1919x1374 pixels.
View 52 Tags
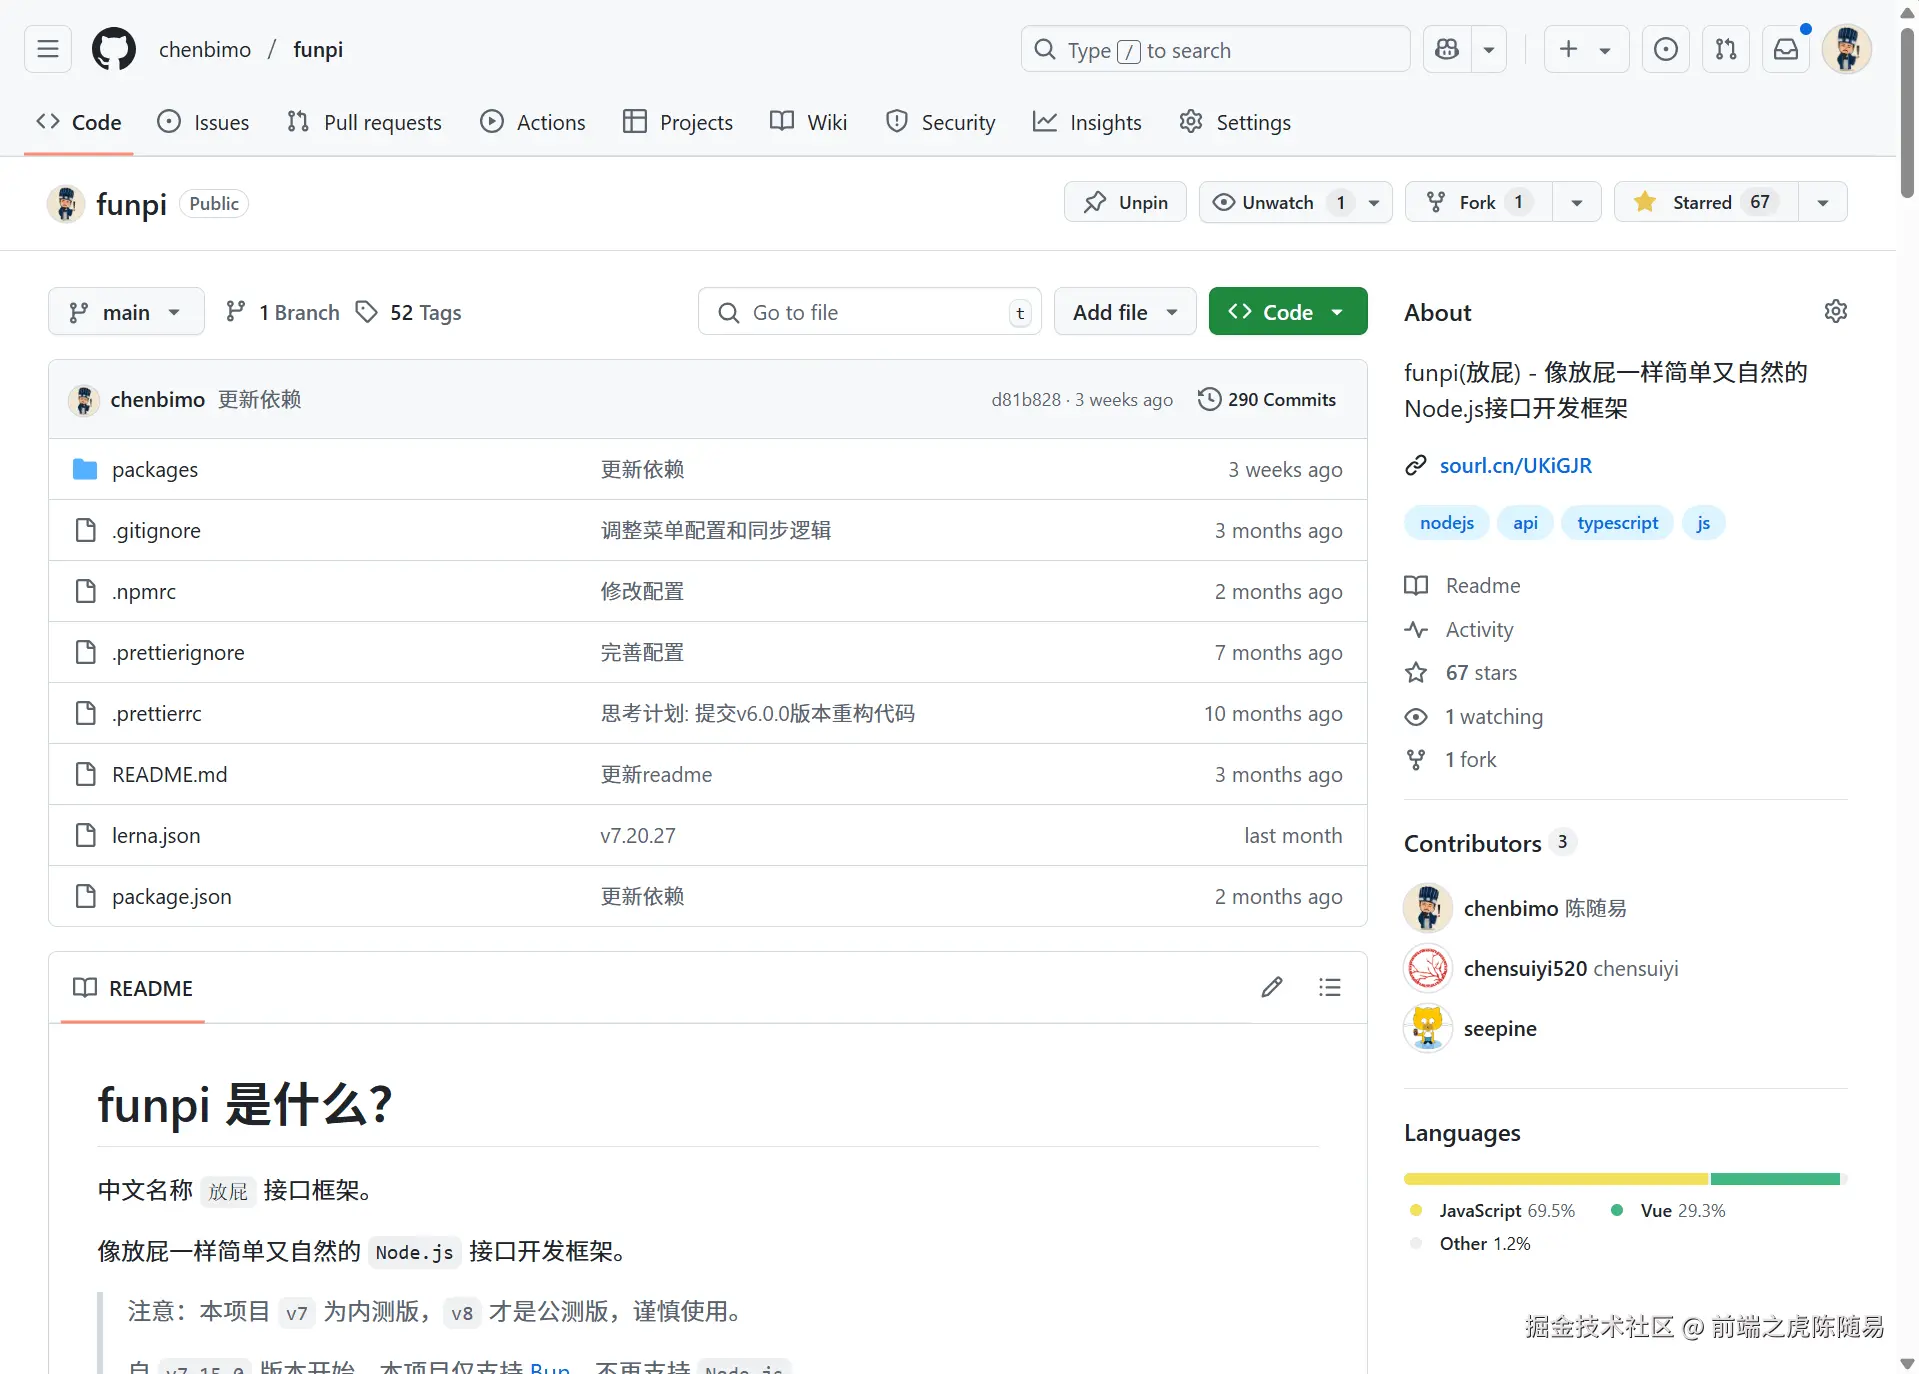tap(409, 312)
